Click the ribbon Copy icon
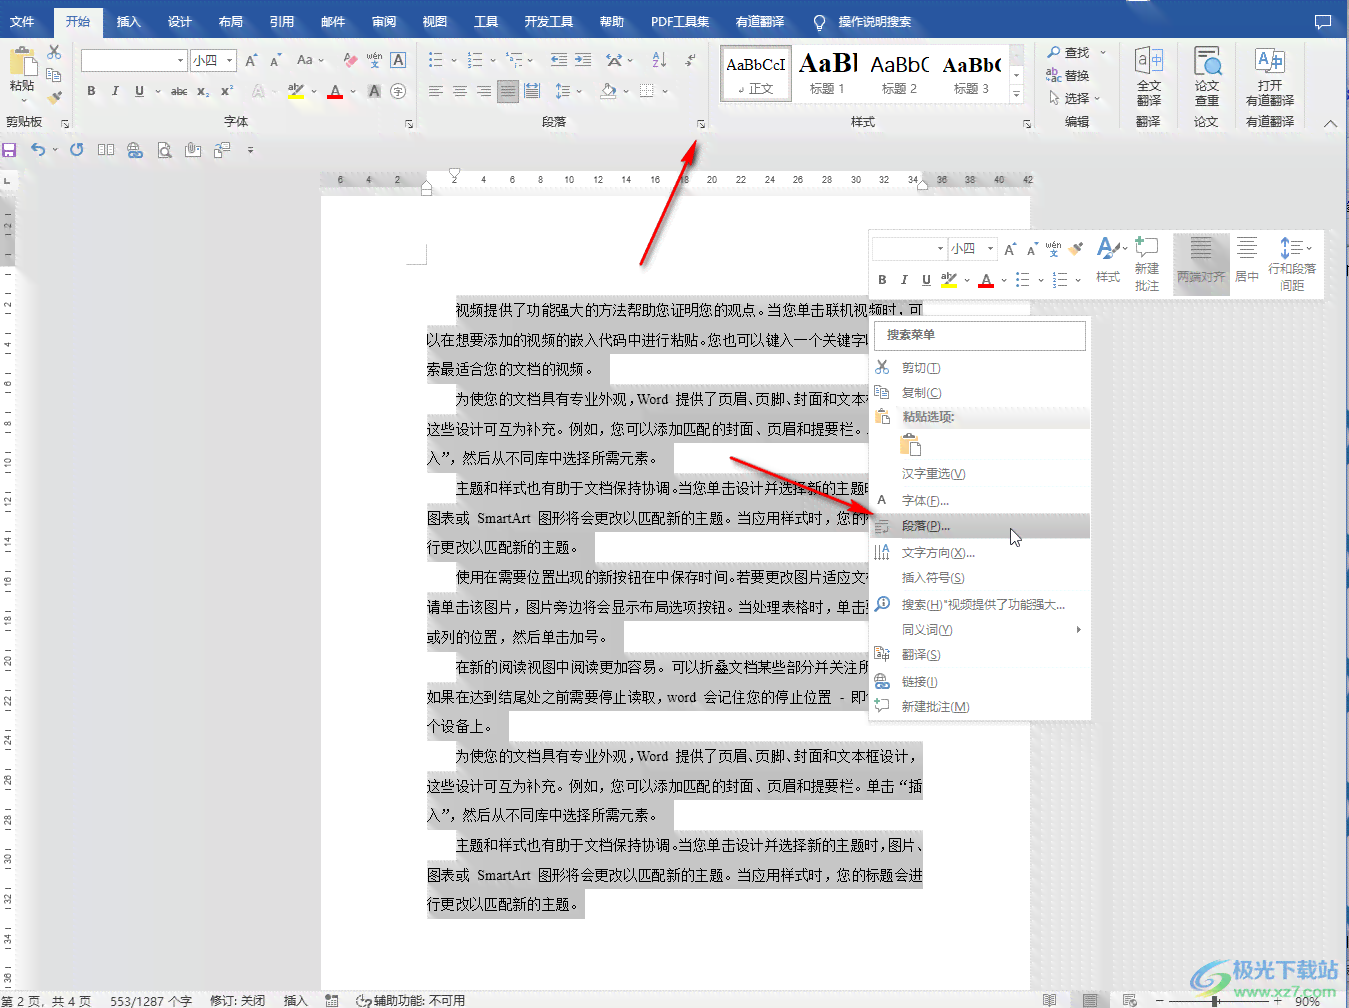This screenshot has height=1008, width=1349. pos(54,75)
